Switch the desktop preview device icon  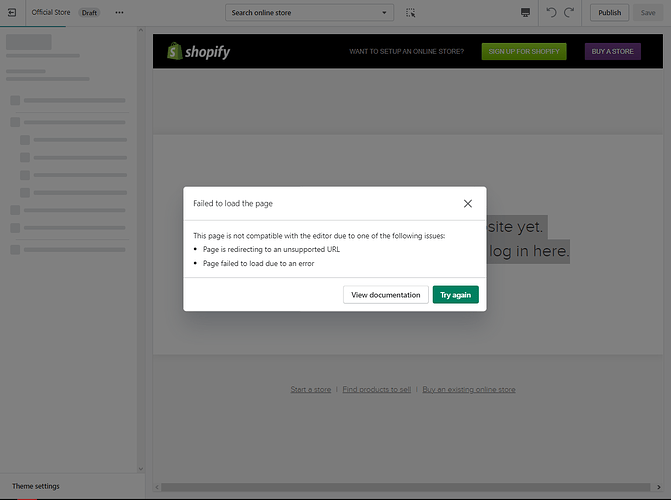(x=526, y=12)
